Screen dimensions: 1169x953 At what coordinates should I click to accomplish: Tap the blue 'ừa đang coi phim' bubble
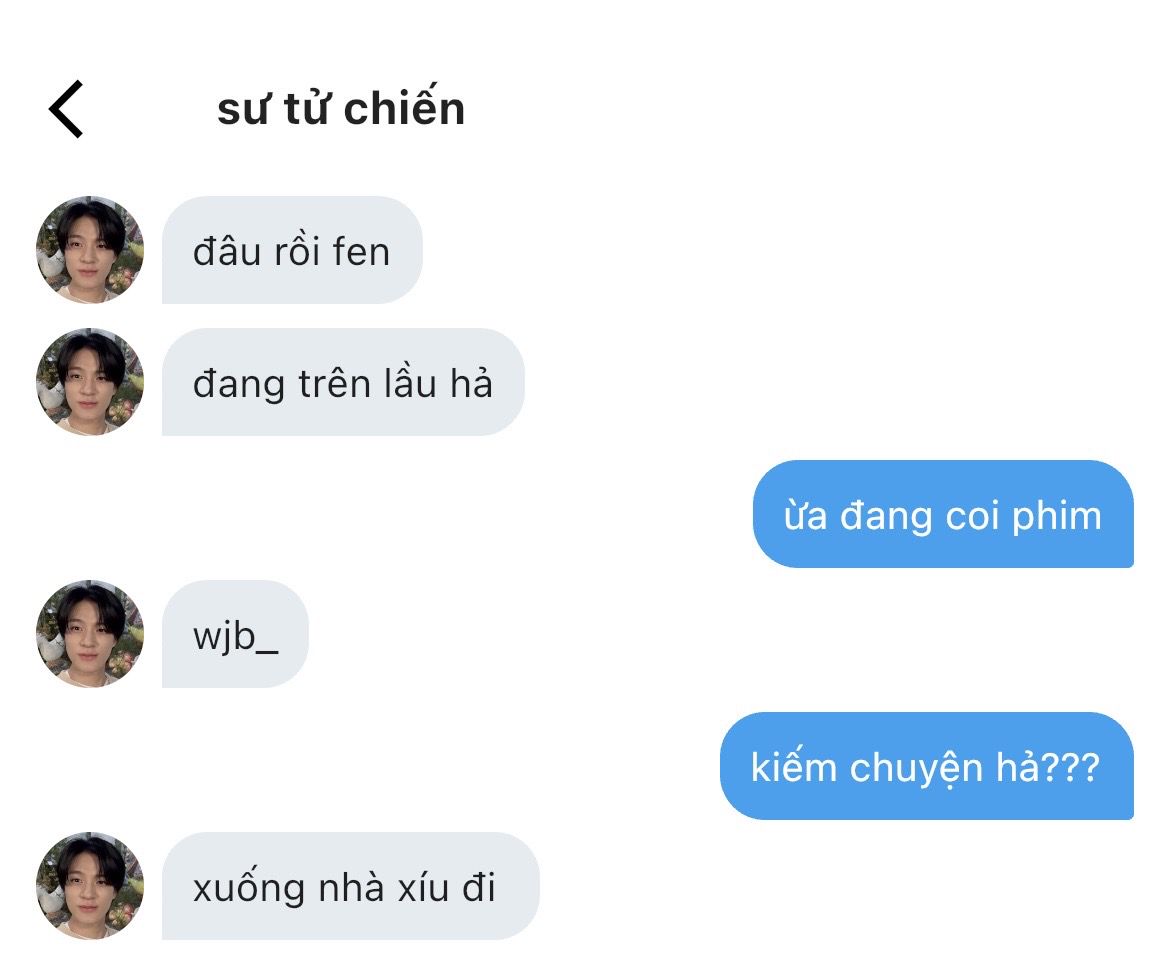click(x=943, y=514)
